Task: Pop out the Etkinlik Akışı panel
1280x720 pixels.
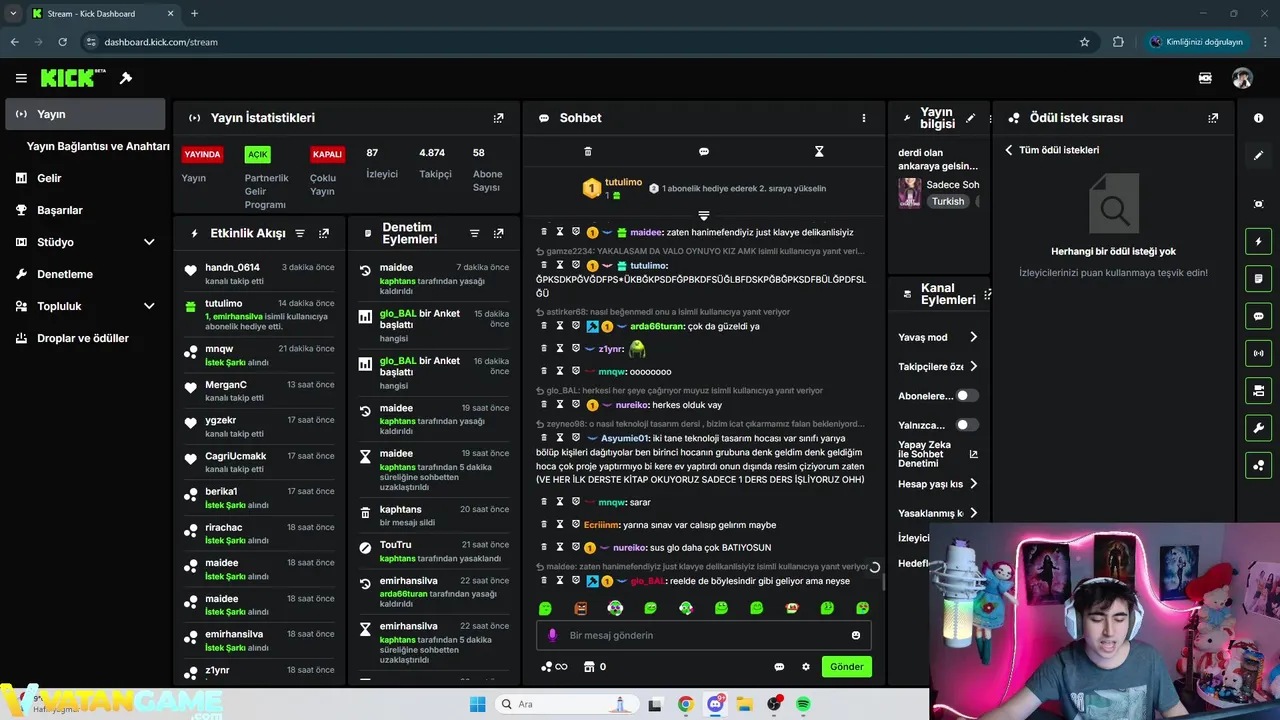Action: (x=324, y=233)
